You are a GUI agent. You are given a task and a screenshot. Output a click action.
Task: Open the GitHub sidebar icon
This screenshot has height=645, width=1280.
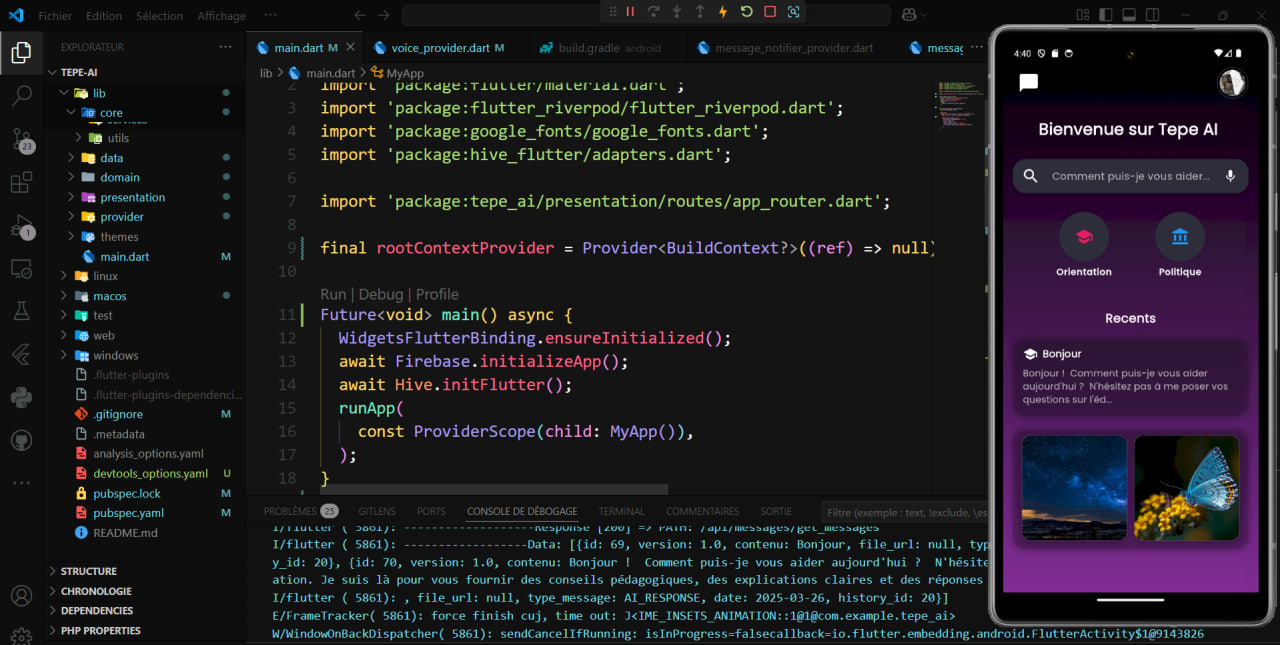click(21, 440)
